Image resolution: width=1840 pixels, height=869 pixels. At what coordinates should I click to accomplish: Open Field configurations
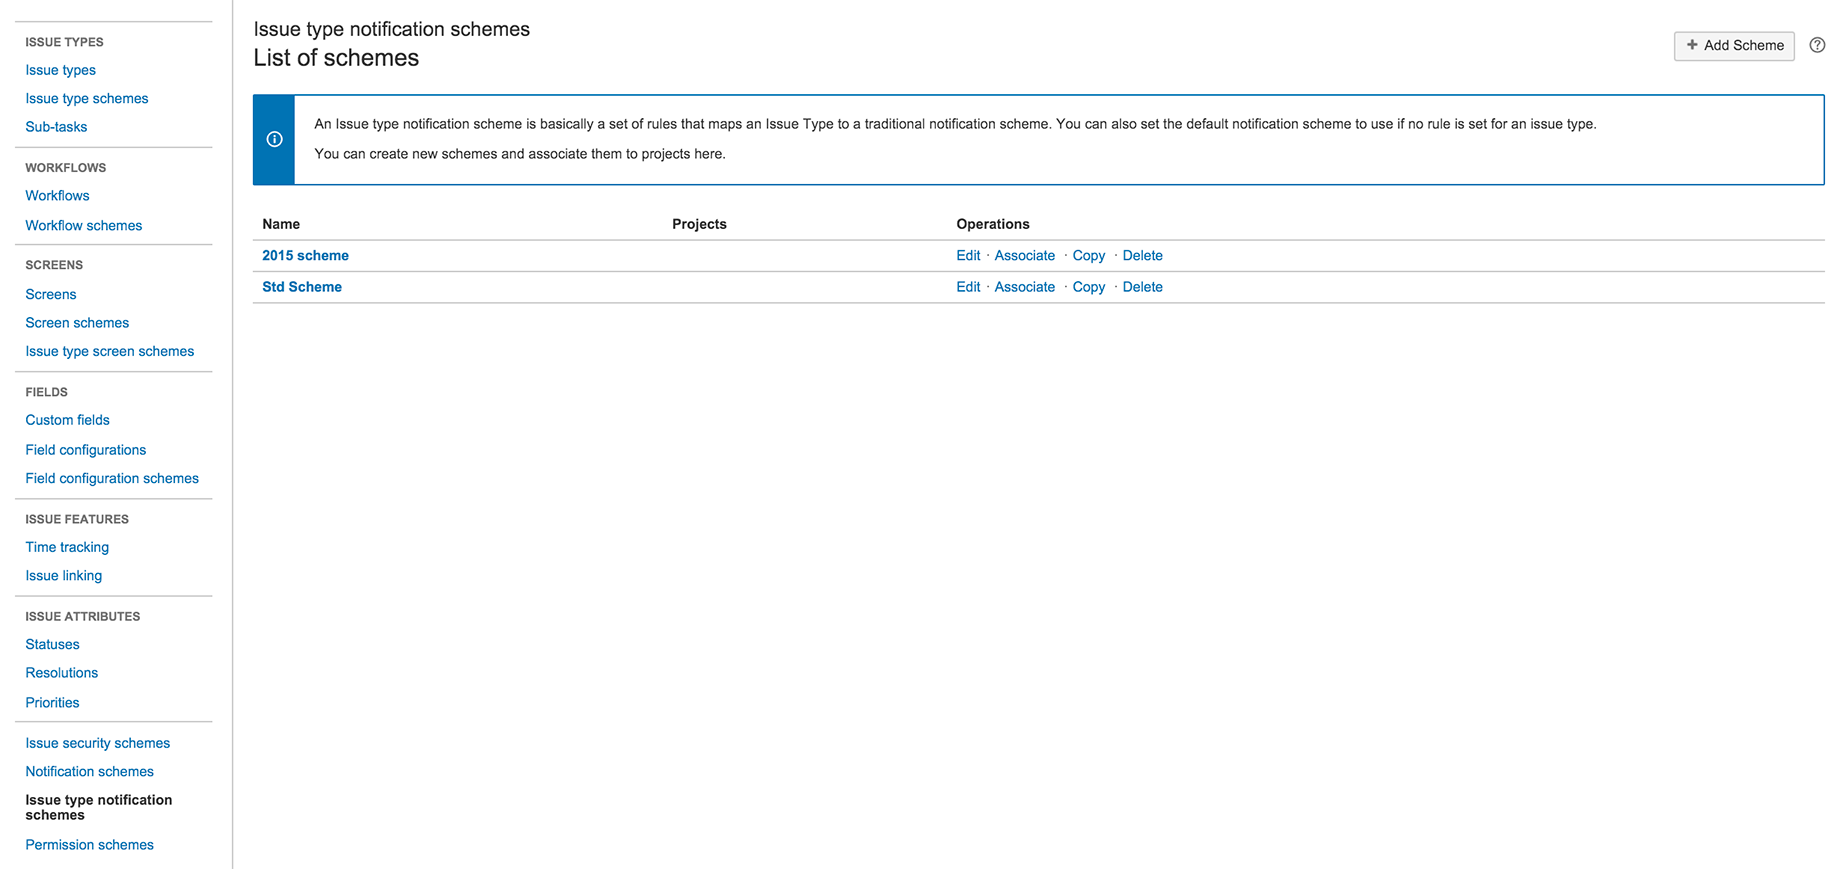(x=85, y=450)
